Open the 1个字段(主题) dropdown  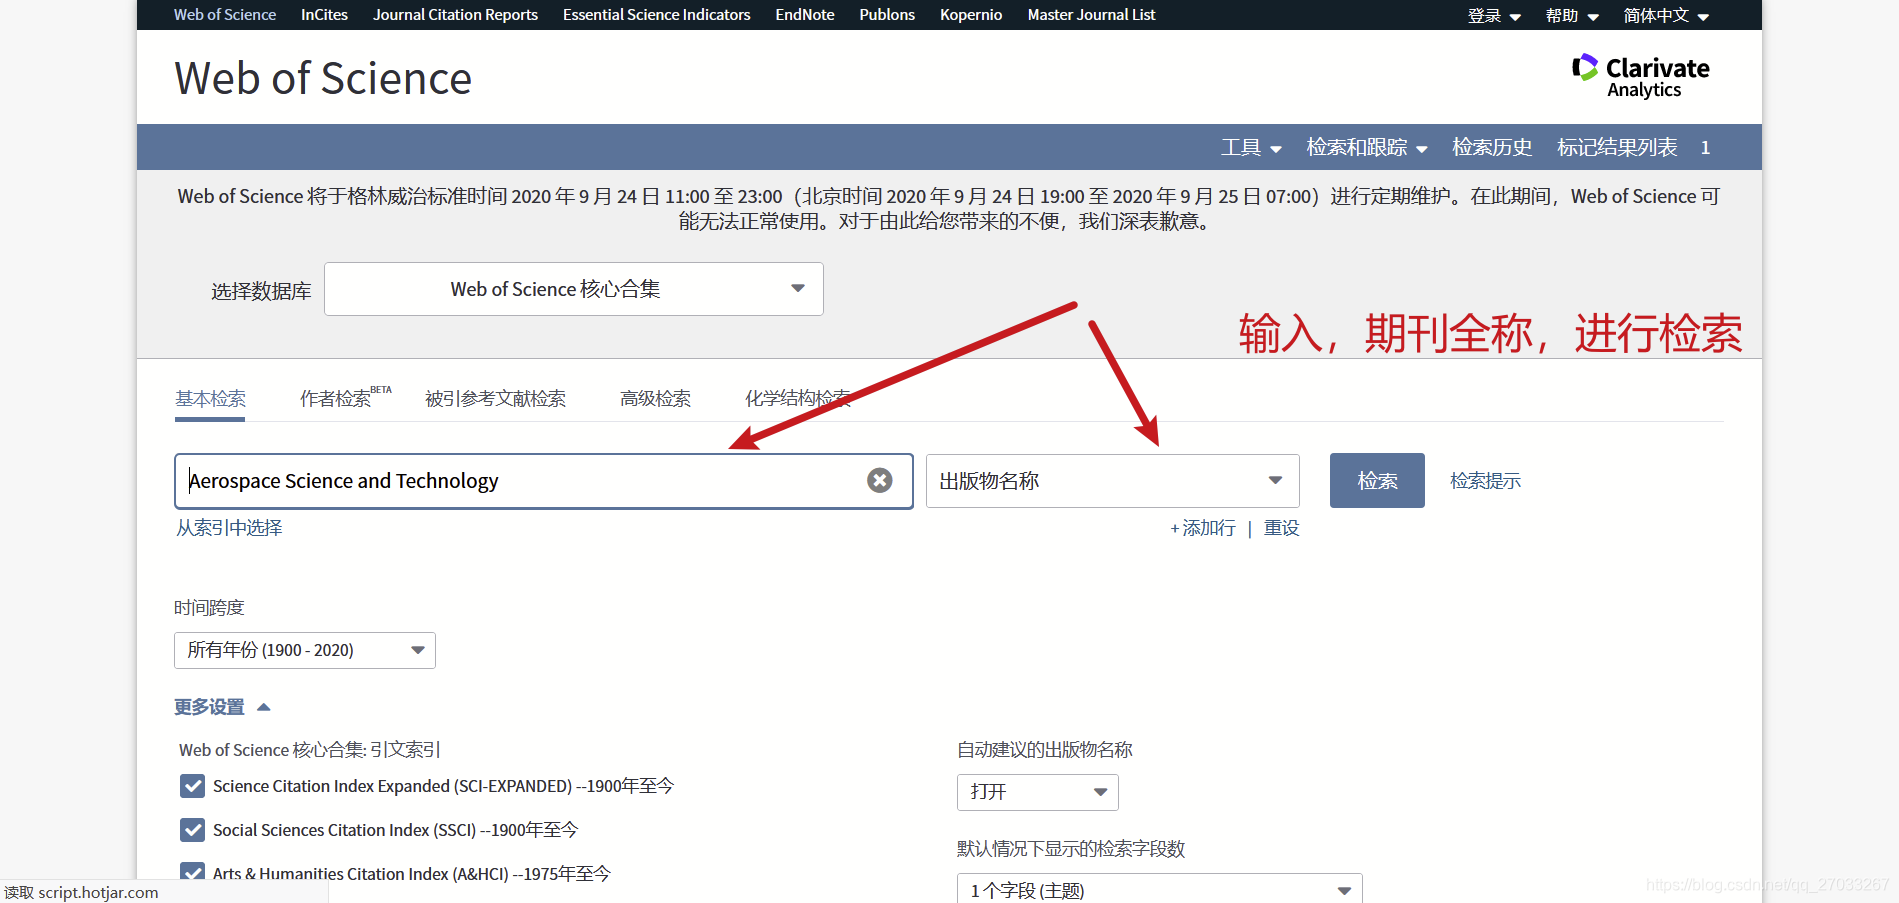[x=1160, y=889]
